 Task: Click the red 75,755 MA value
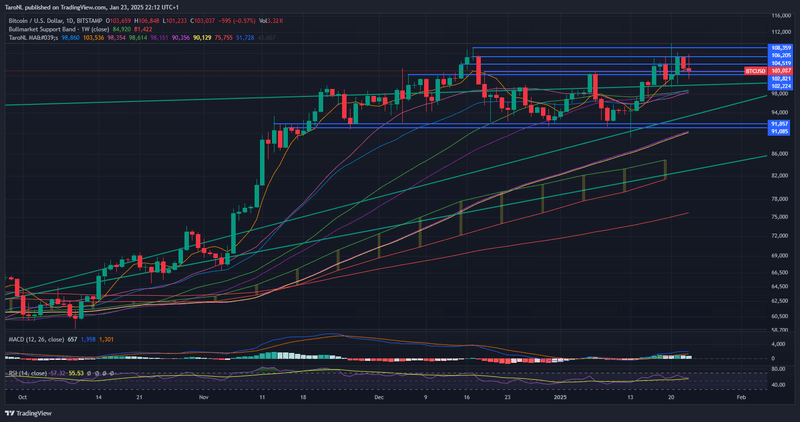pos(223,38)
